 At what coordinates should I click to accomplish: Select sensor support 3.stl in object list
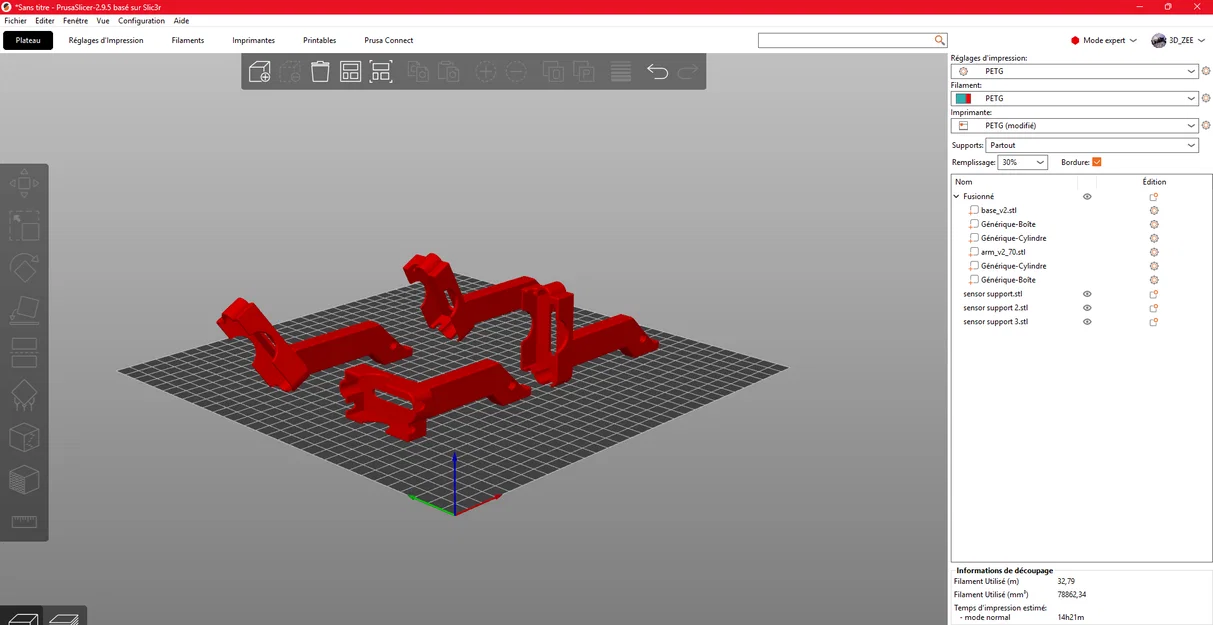pyautogui.click(x=996, y=322)
